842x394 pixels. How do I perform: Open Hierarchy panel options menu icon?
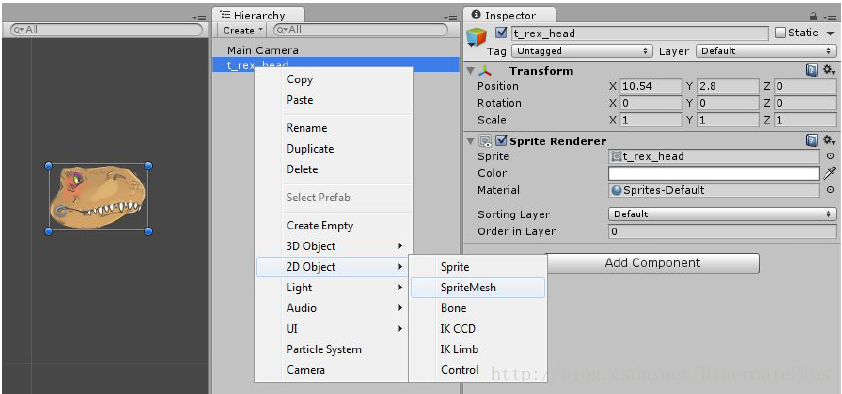click(451, 17)
